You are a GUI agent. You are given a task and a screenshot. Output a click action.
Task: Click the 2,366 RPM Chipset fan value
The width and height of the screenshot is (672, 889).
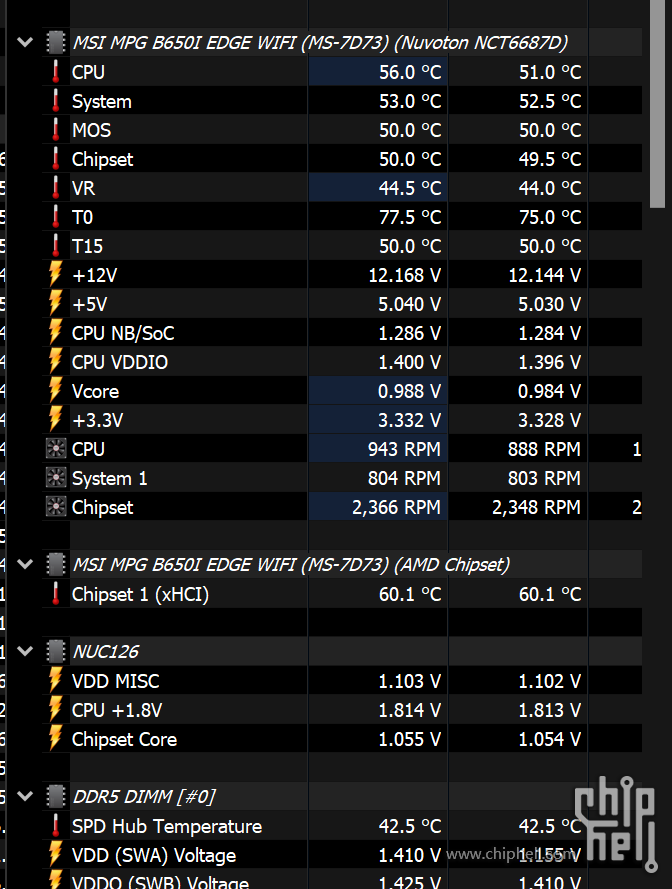[396, 507]
